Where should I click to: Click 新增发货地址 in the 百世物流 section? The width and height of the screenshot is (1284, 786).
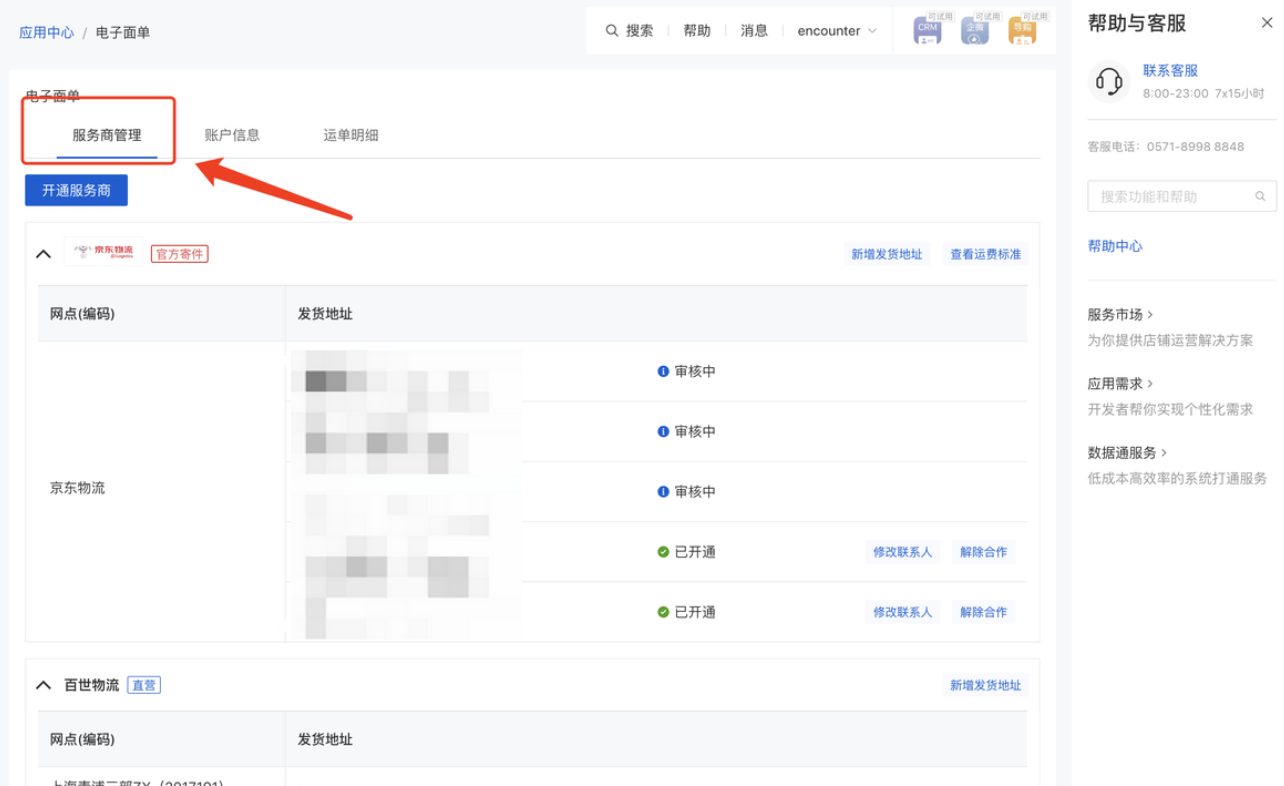(985, 685)
